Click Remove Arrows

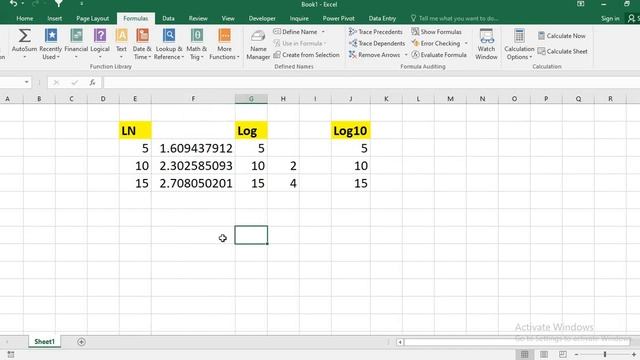coord(374,55)
